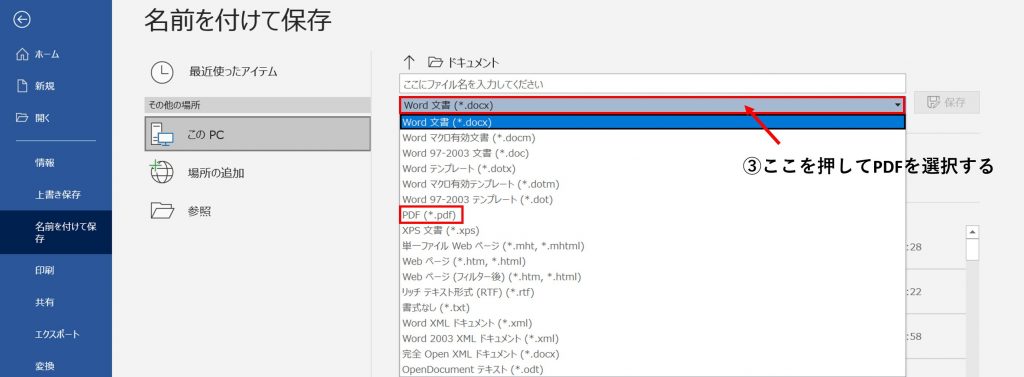
Task: Choose 参照 to browse folders
Action: (257, 210)
